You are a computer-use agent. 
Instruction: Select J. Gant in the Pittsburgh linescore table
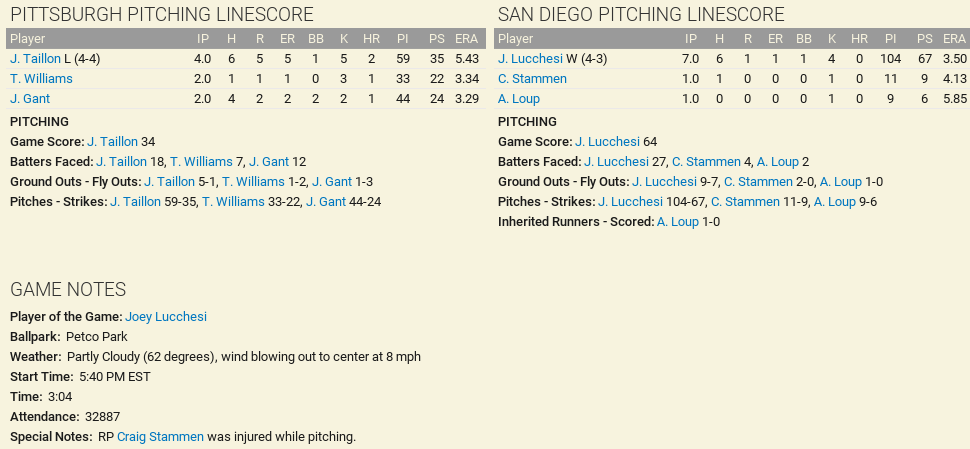tap(30, 99)
